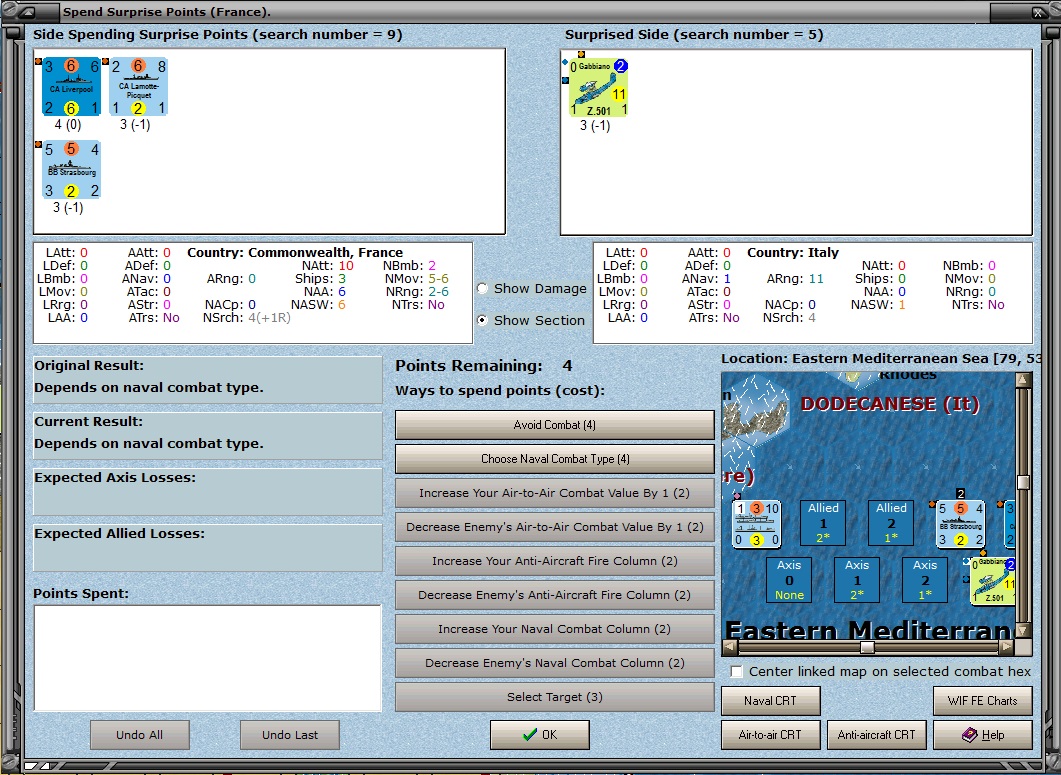Click the Allied 1 sea box on the map
This screenshot has width=1061, height=775.
tap(823, 523)
